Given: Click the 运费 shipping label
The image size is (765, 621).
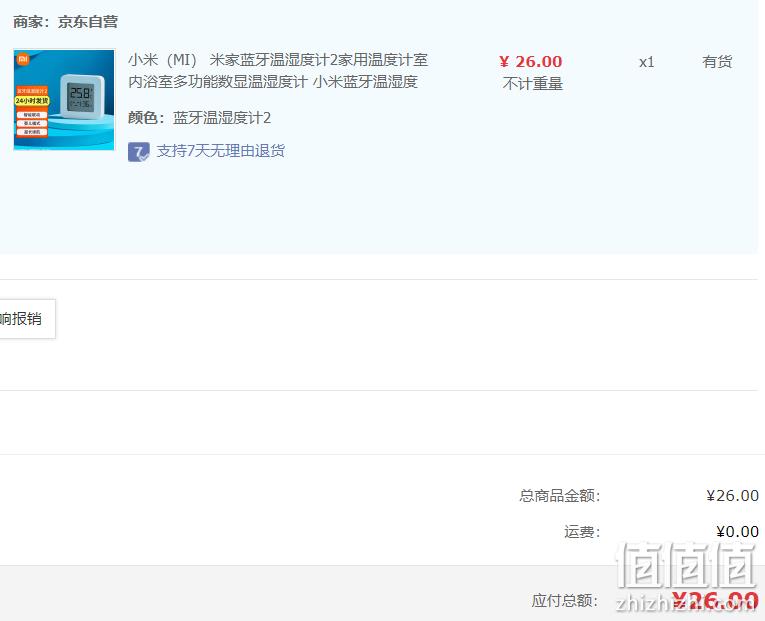Looking at the screenshot, I should [582, 532].
